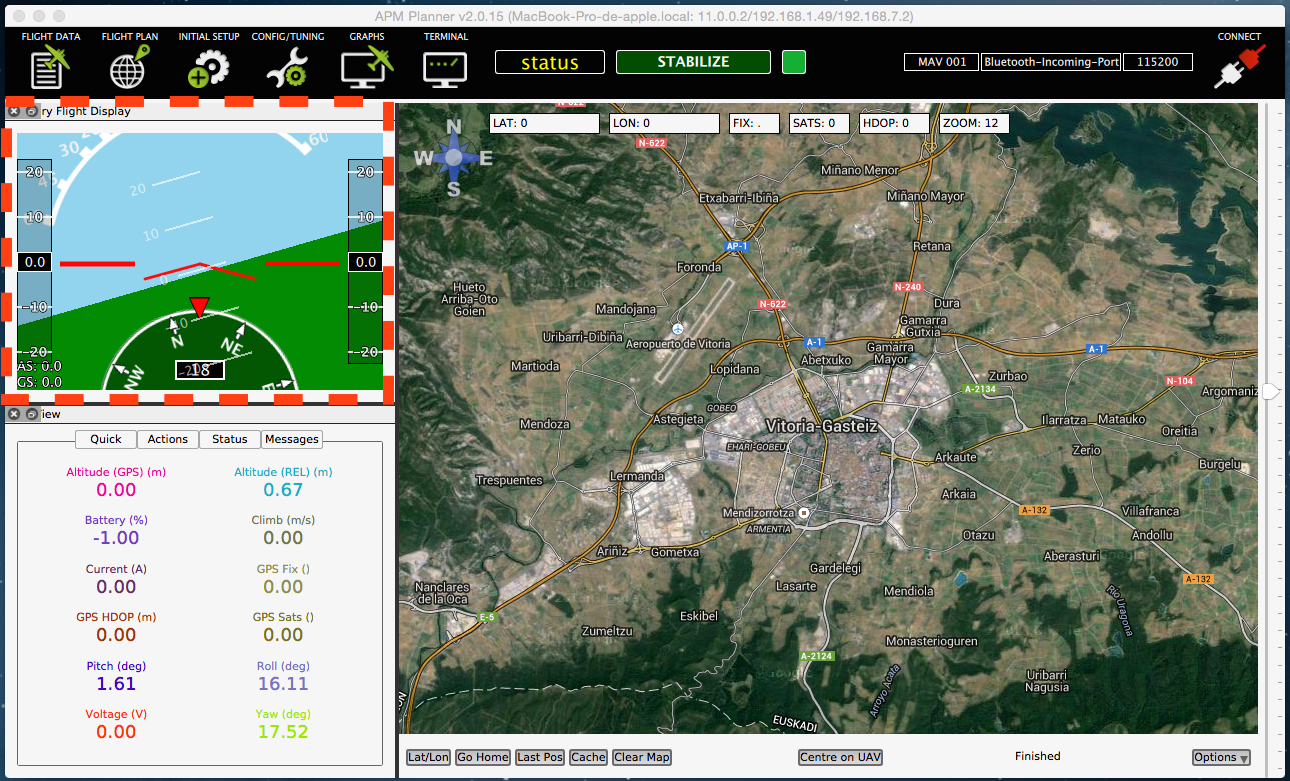This screenshot has width=1290, height=781.
Task: Open the Flight Plan view
Action: coord(130,68)
